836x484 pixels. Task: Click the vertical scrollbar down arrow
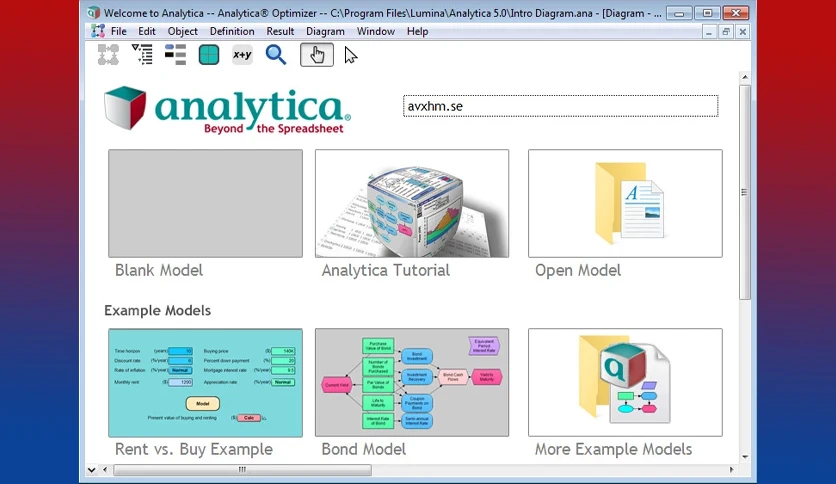pos(745,457)
